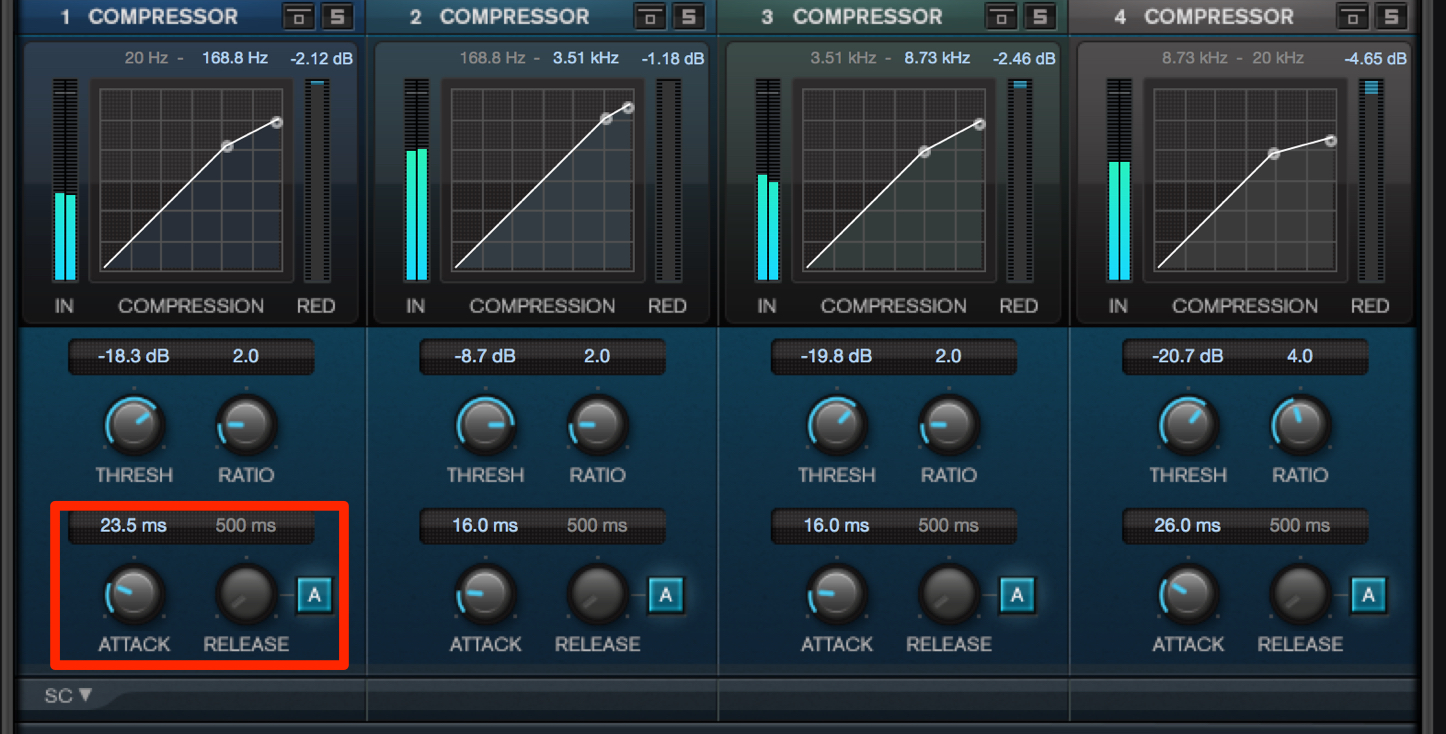Click compressor 4 RELEASE knob
Image resolution: width=1446 pixels, height=734 pixels.
coord(1301,594)
